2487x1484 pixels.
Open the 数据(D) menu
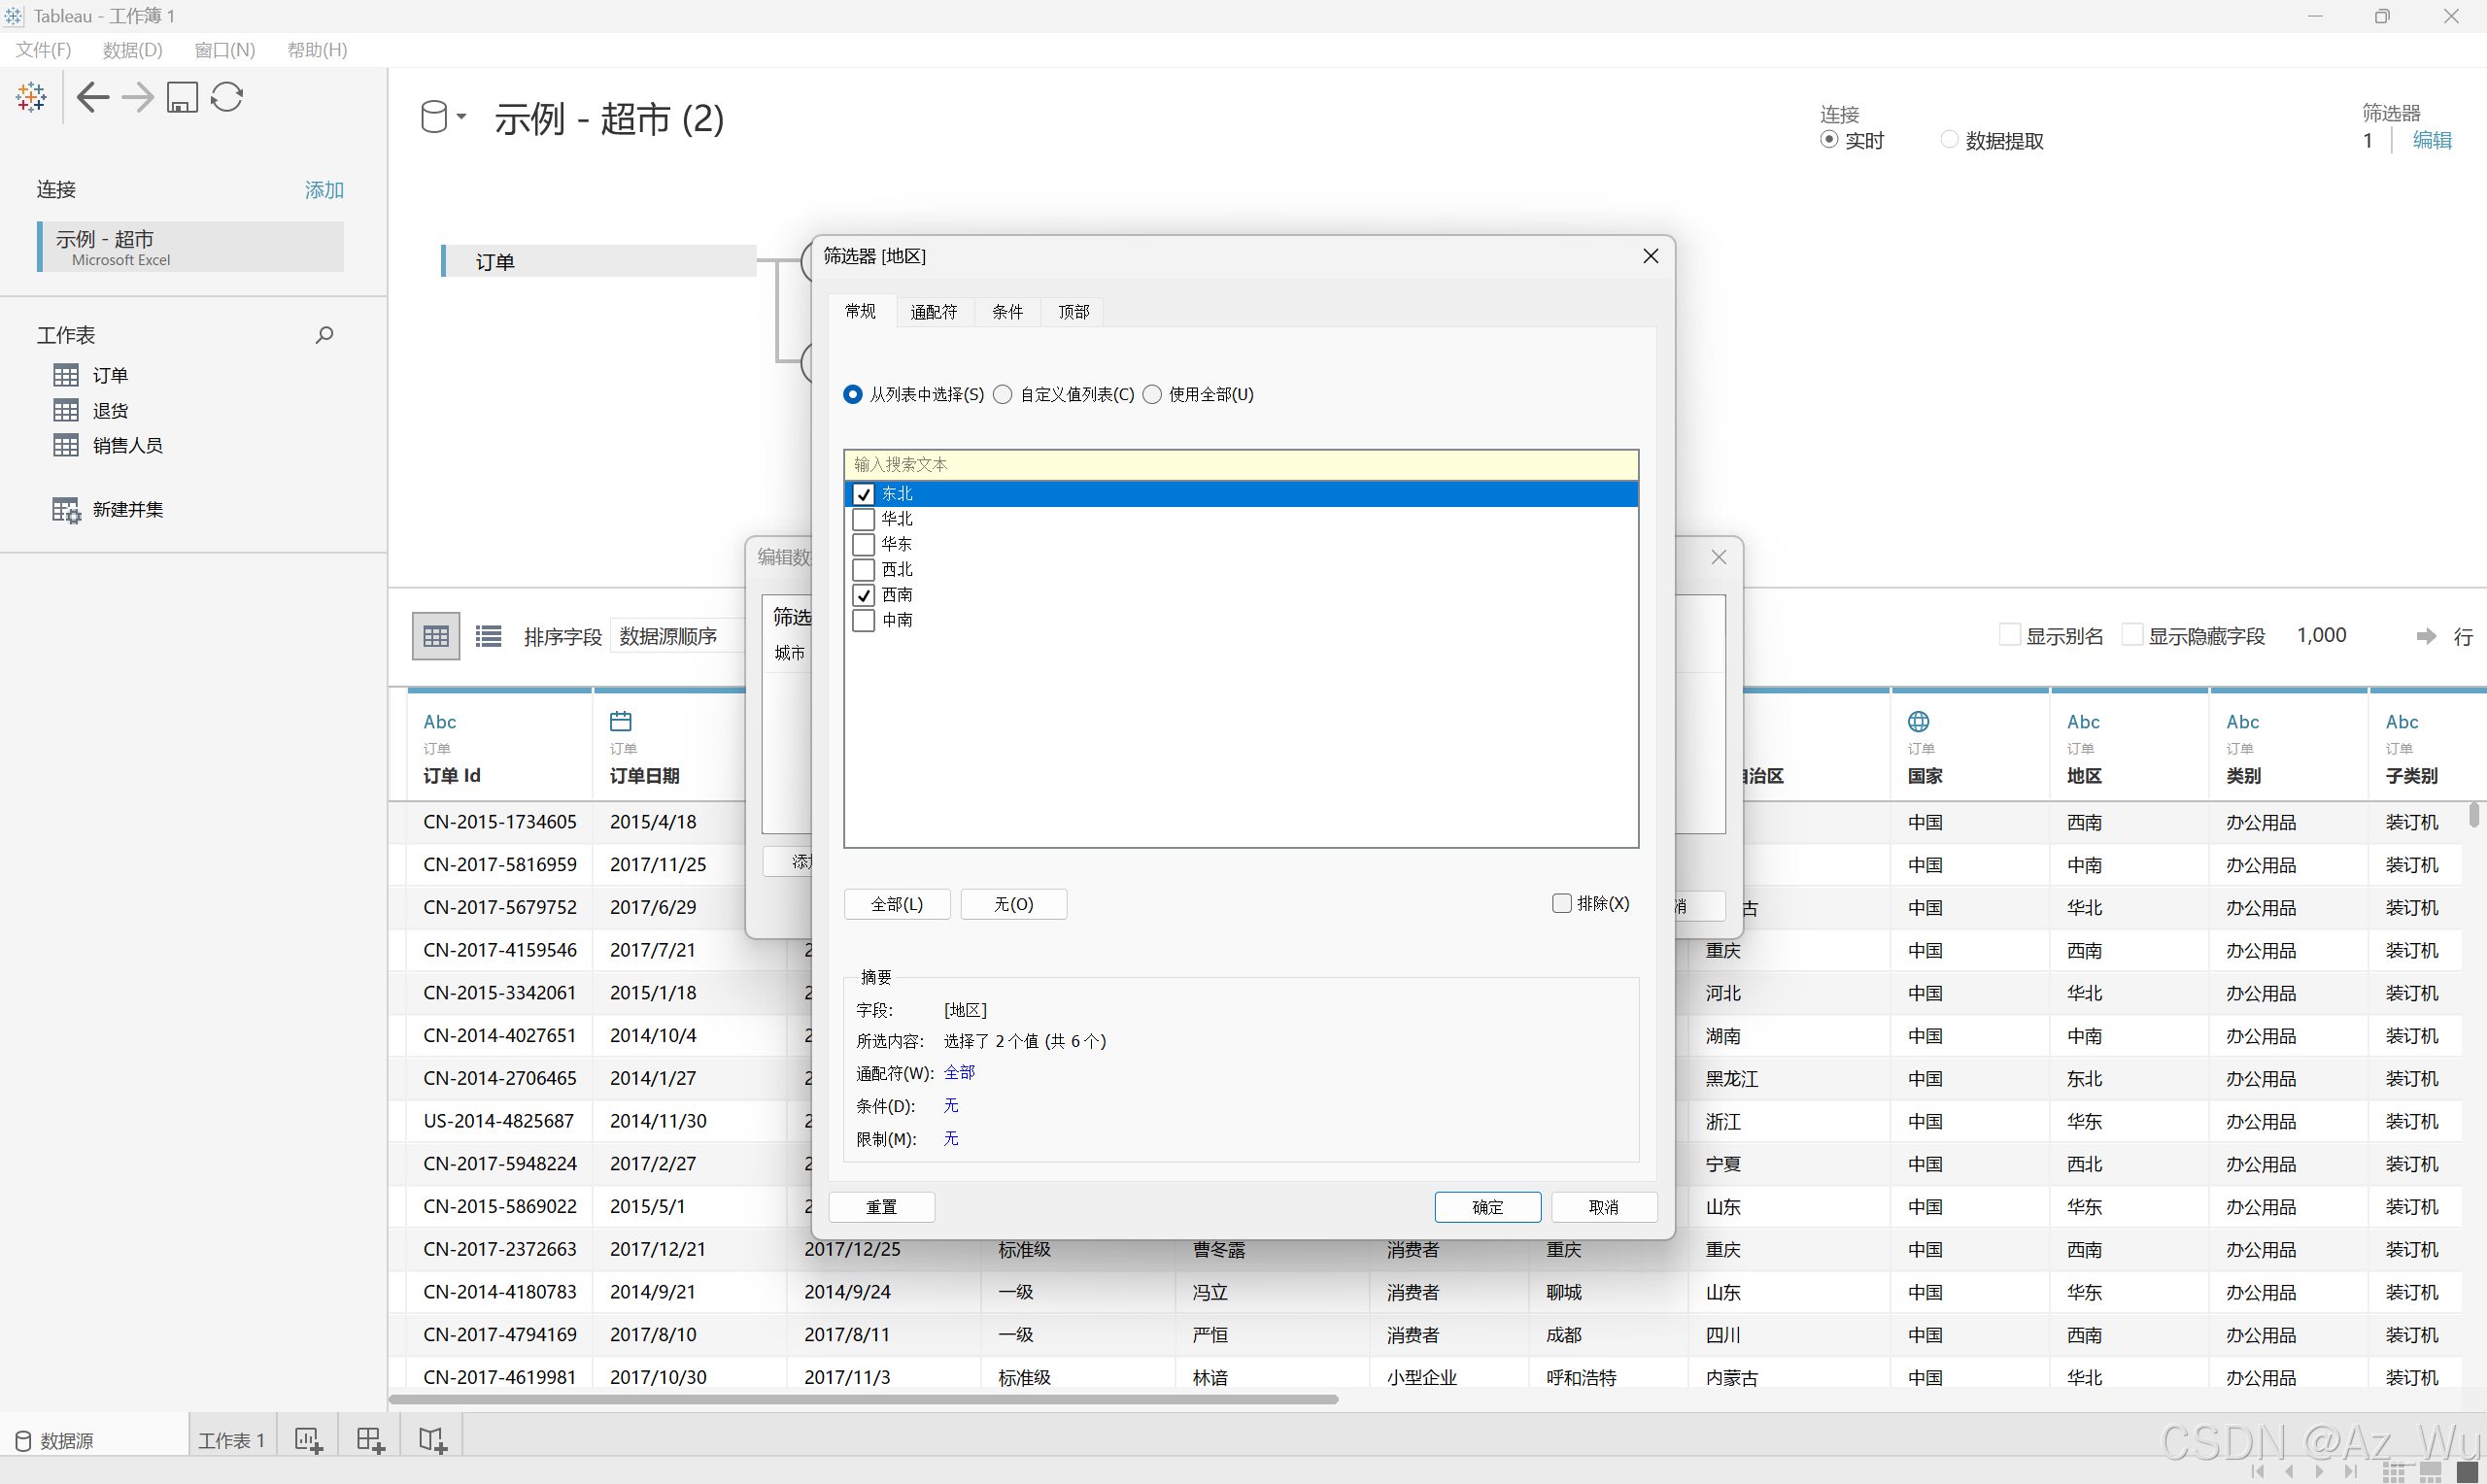(x=132, y=50)
